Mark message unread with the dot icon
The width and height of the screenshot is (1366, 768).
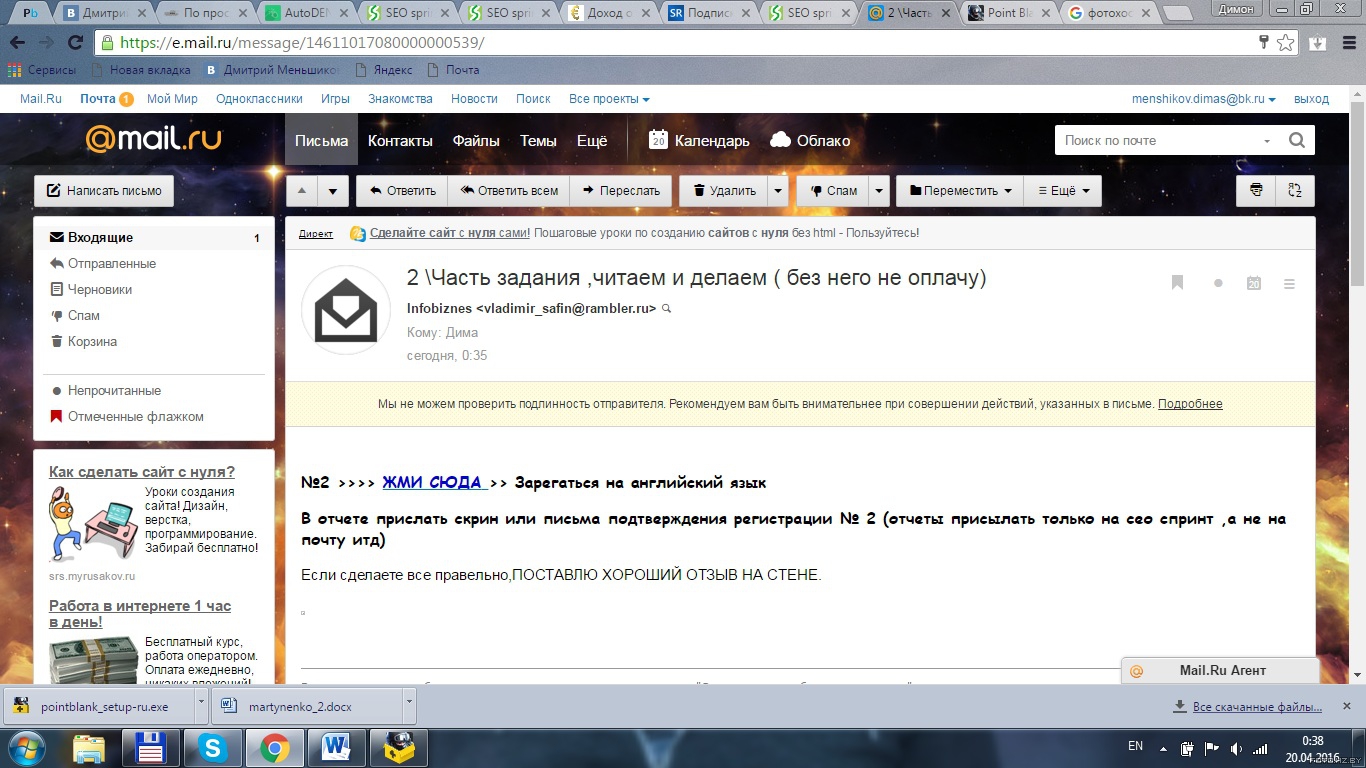click(1218, 284)
